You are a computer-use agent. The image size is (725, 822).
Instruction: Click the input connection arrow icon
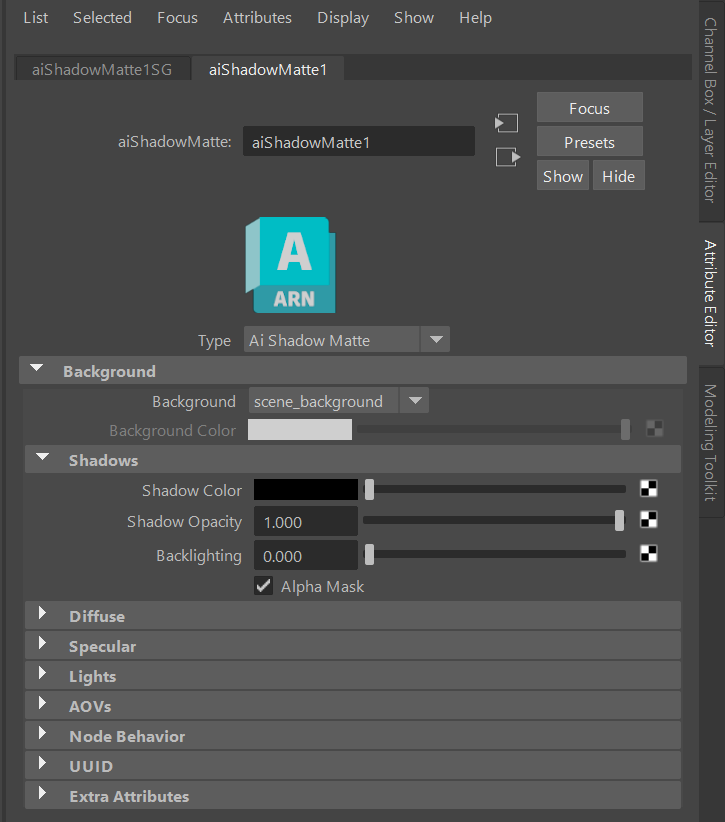(x=506, y=123)
